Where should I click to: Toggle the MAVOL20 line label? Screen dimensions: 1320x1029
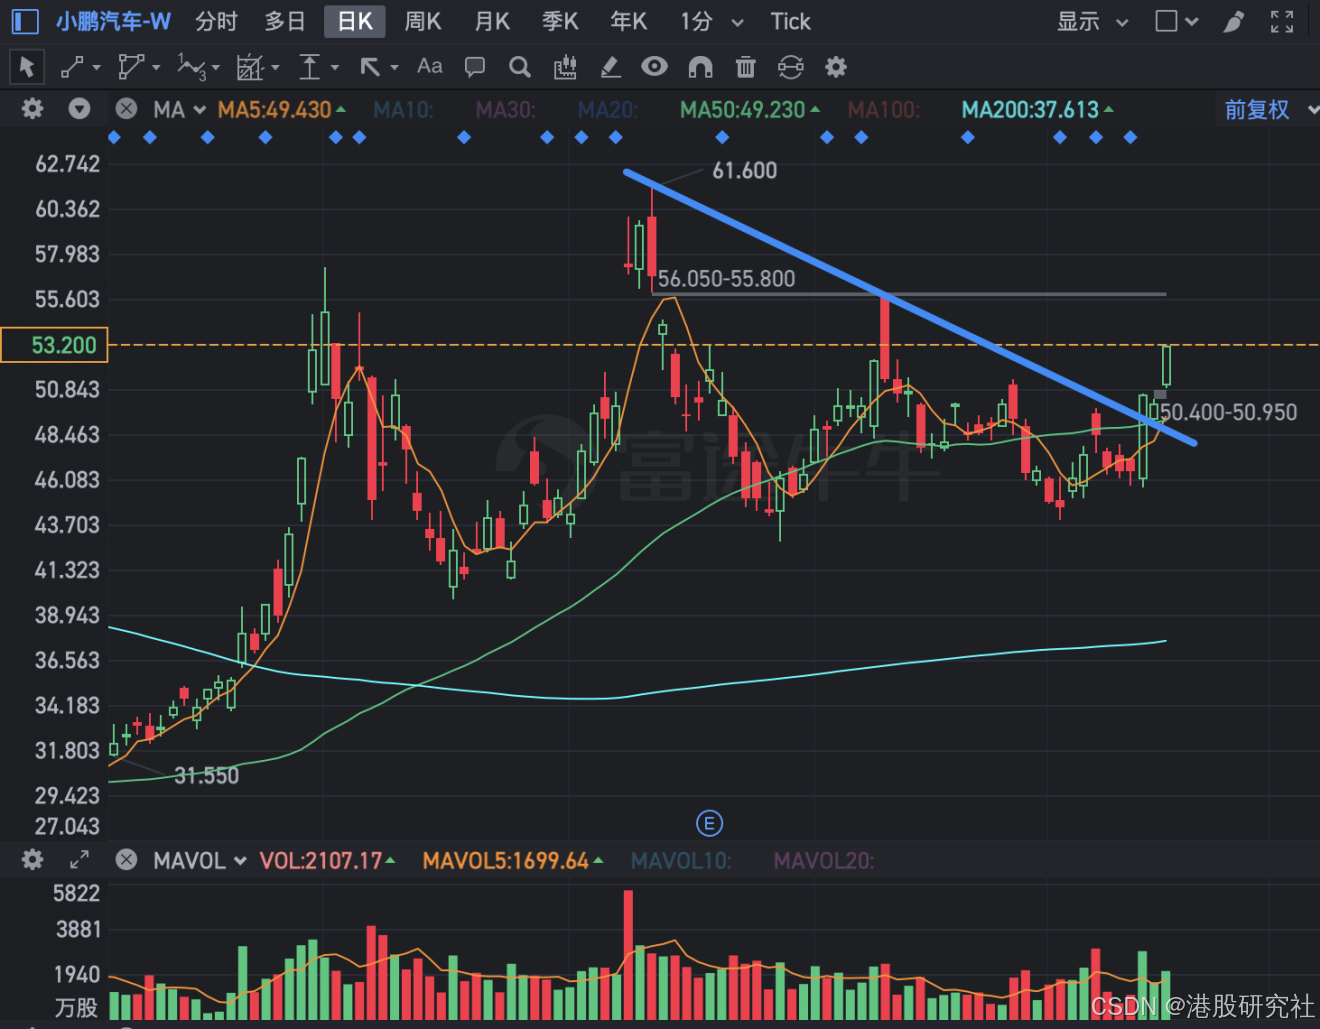tap(824, 860)
